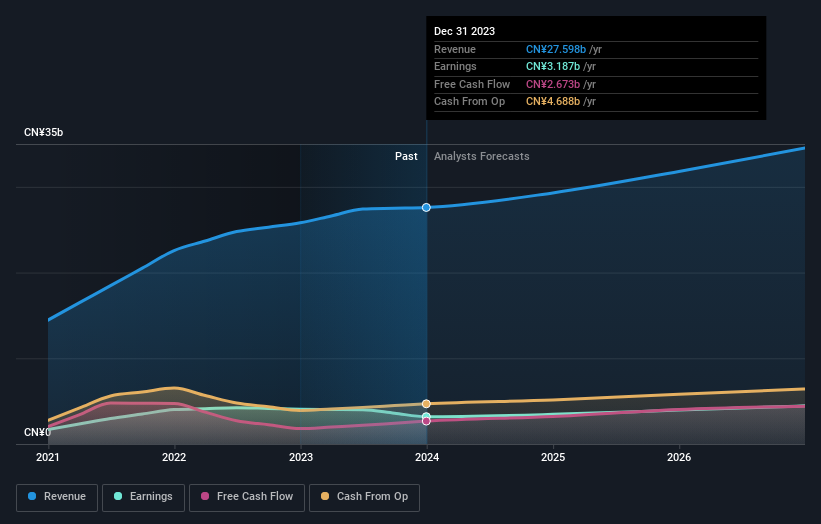Viewport: 821px width, 524px height.
Task: Click the 'Past' section label
Action: 406,156
